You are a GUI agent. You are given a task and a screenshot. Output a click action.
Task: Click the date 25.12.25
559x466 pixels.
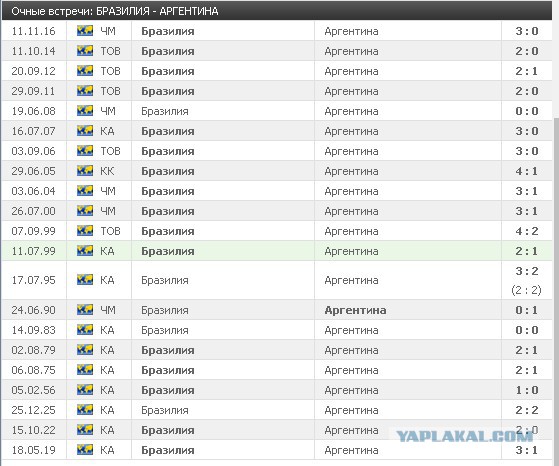[34, 410]
